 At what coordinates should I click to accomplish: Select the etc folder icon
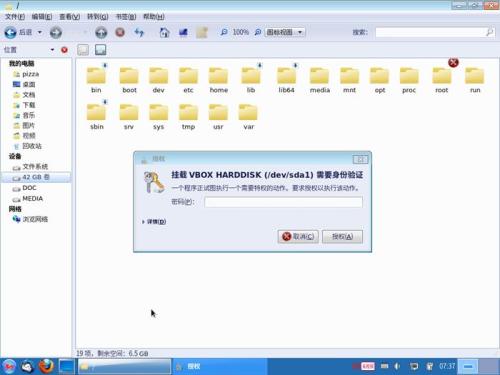(x=188, y=76)
